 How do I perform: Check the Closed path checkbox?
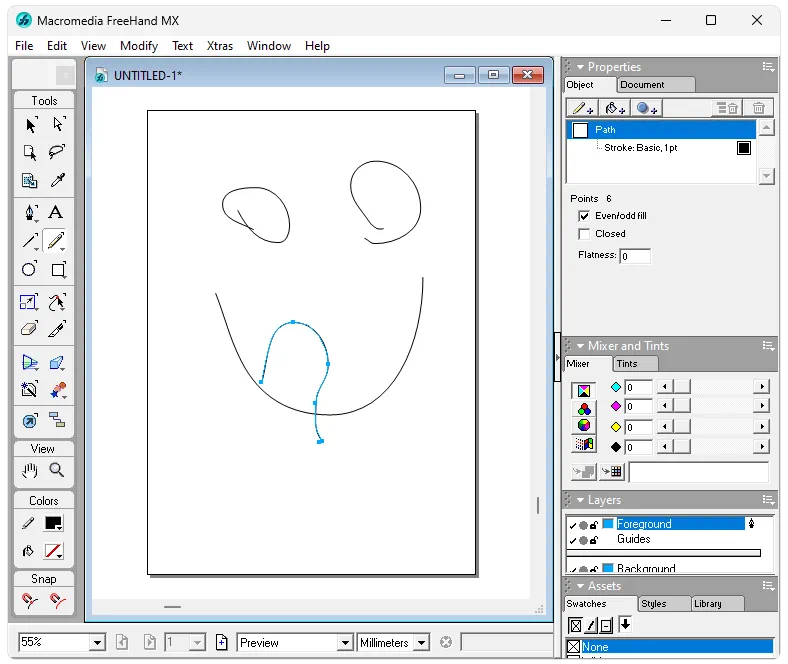584,234
